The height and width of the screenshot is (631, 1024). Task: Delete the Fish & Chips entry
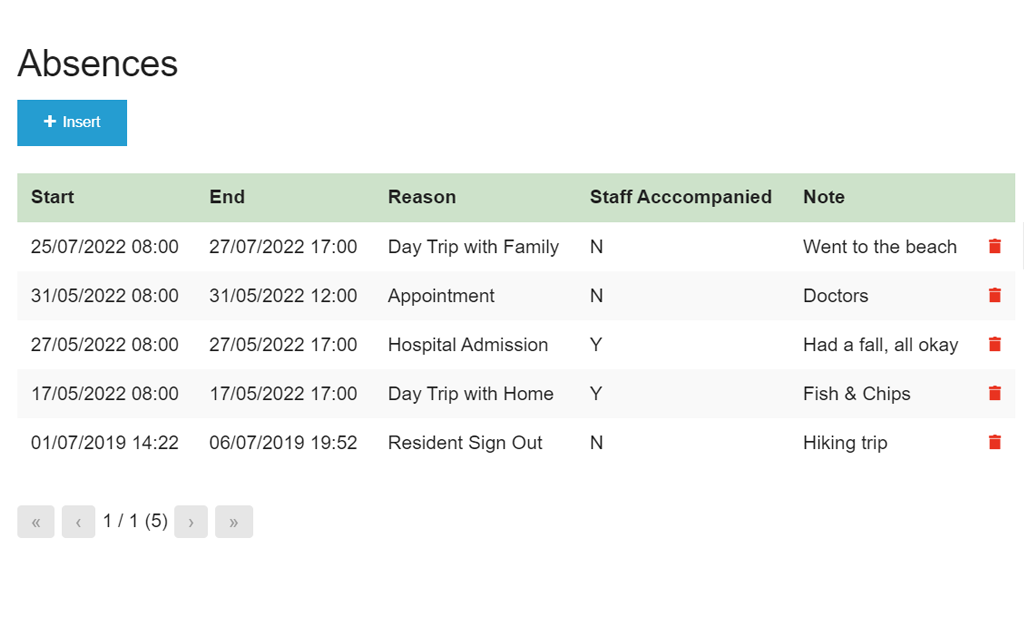[x=995, y=393]
